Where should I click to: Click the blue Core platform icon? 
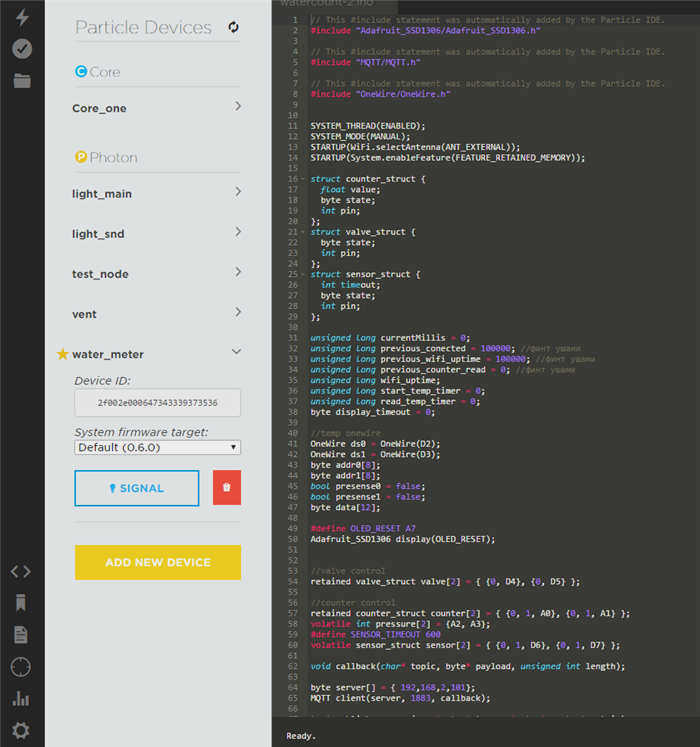pos(81,71)
